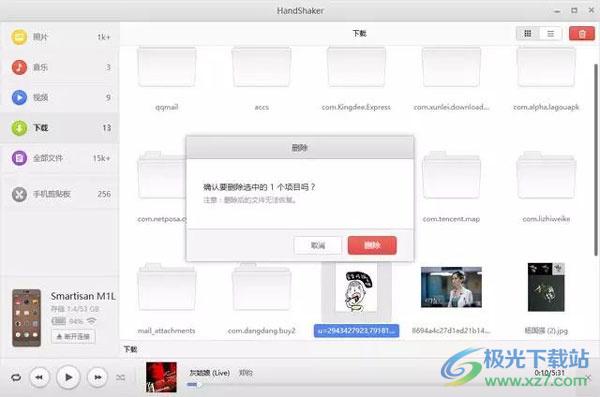Skip to the next track
The image size is (600, 397).
pyautogui.click(x=97, y=377)
